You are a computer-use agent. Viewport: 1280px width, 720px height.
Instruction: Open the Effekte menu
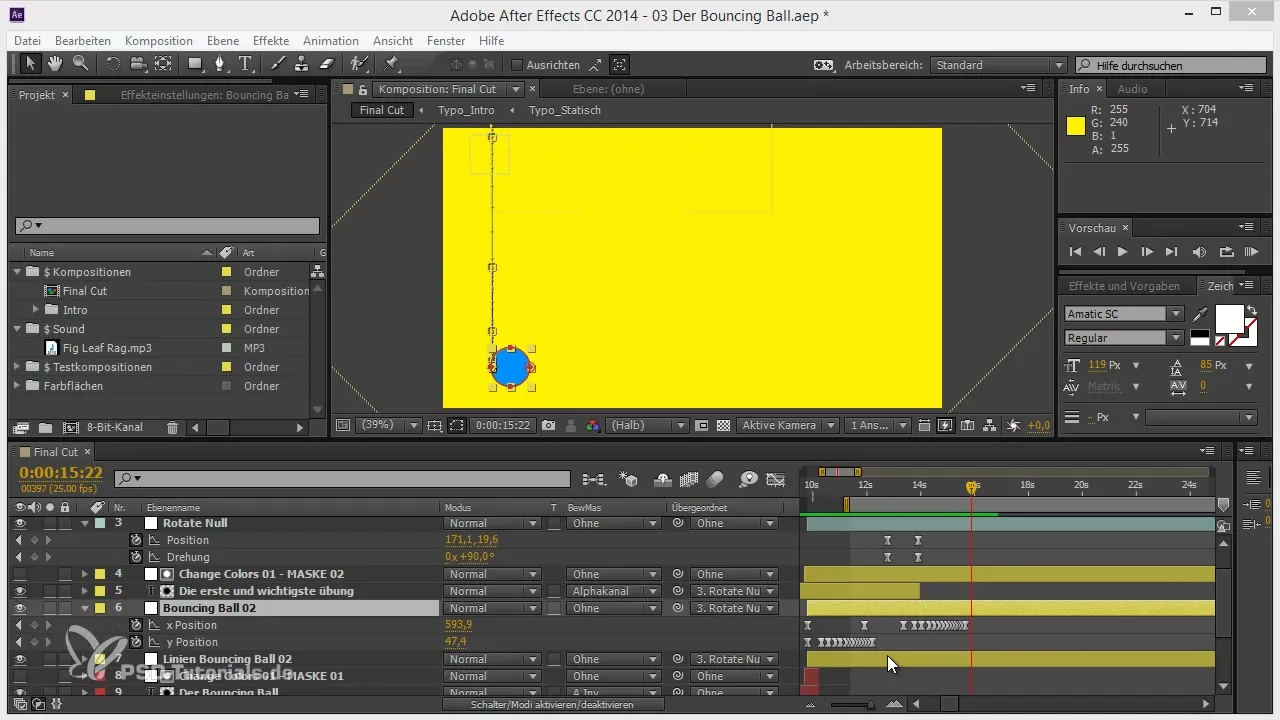(x=271, y=41)
